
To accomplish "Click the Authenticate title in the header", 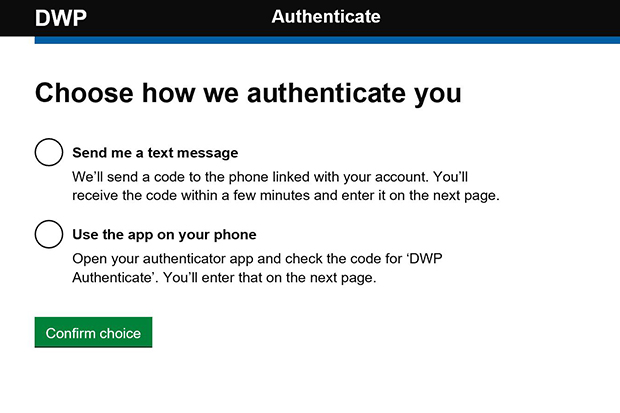I will (326, 17).
